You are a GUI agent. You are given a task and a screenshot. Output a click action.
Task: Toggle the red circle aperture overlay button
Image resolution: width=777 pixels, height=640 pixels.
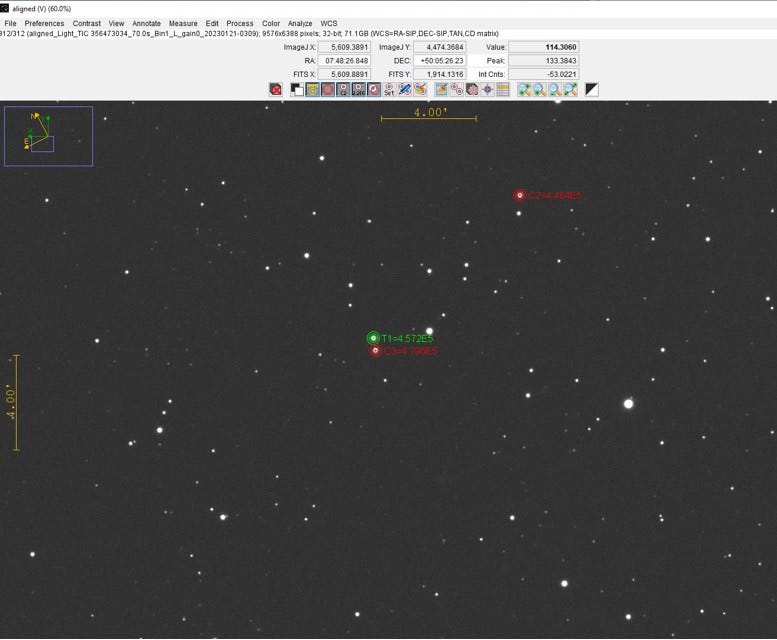(327, 89)
